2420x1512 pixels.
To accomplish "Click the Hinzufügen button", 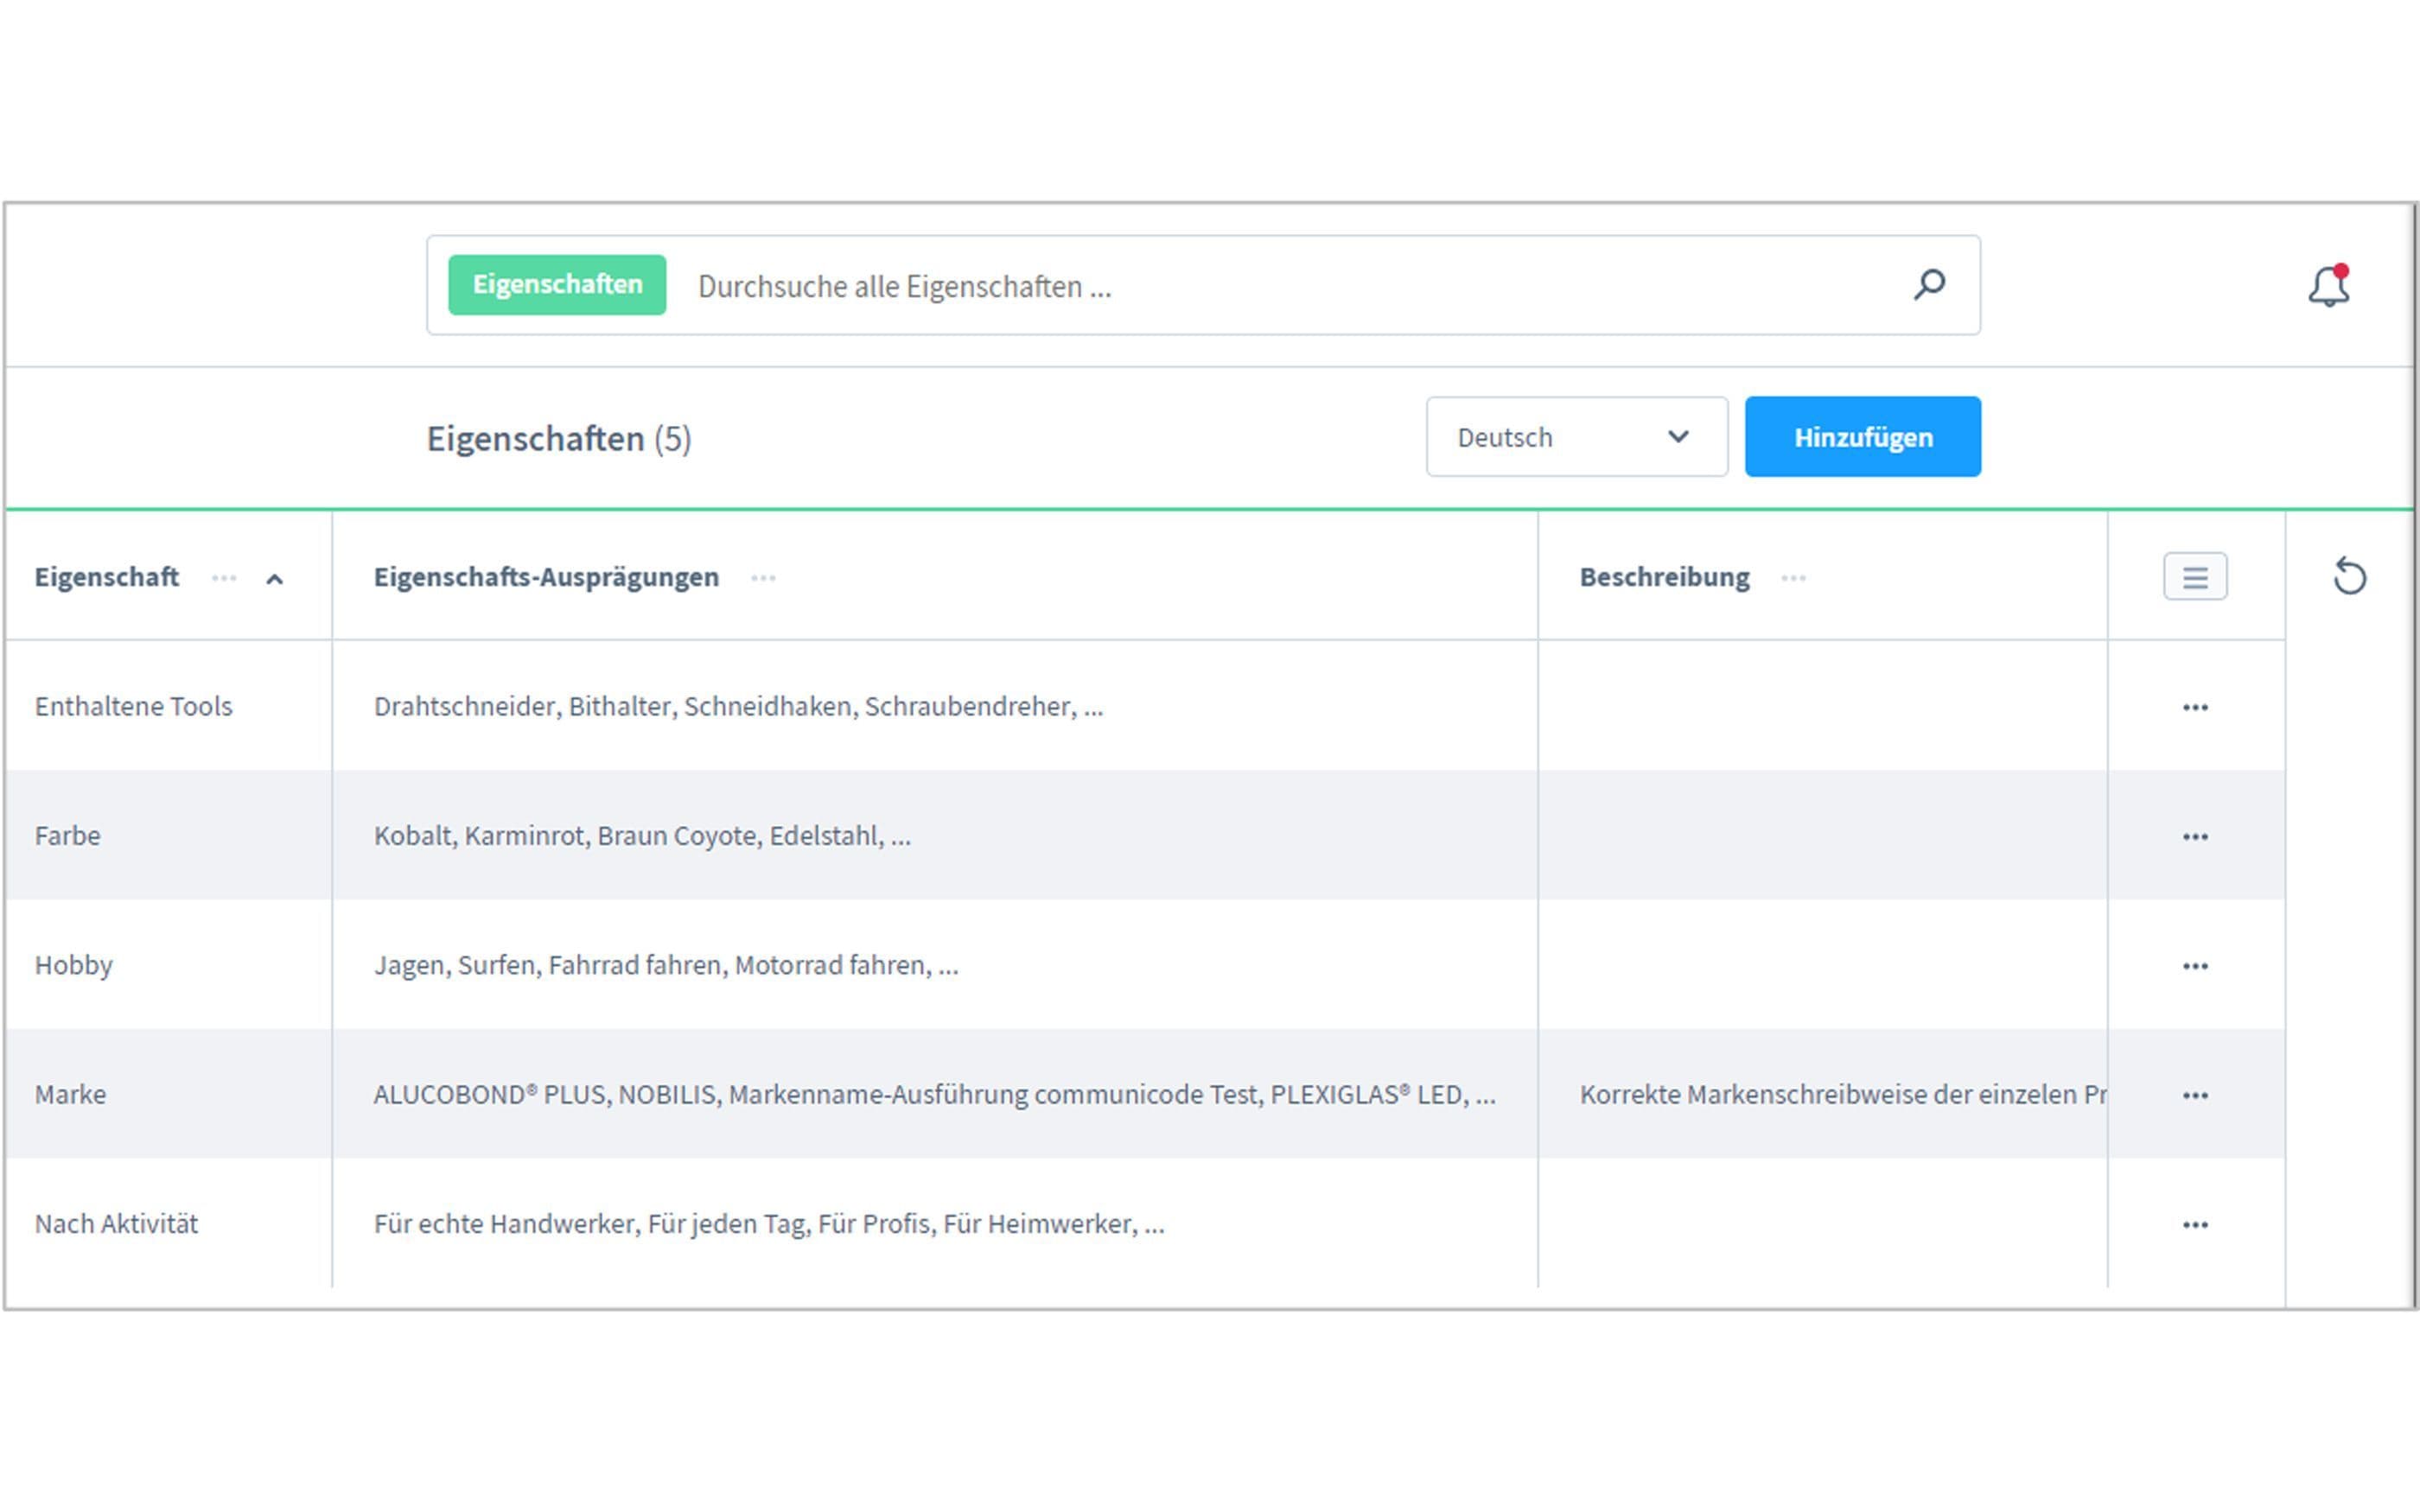I will (1862, 437).
